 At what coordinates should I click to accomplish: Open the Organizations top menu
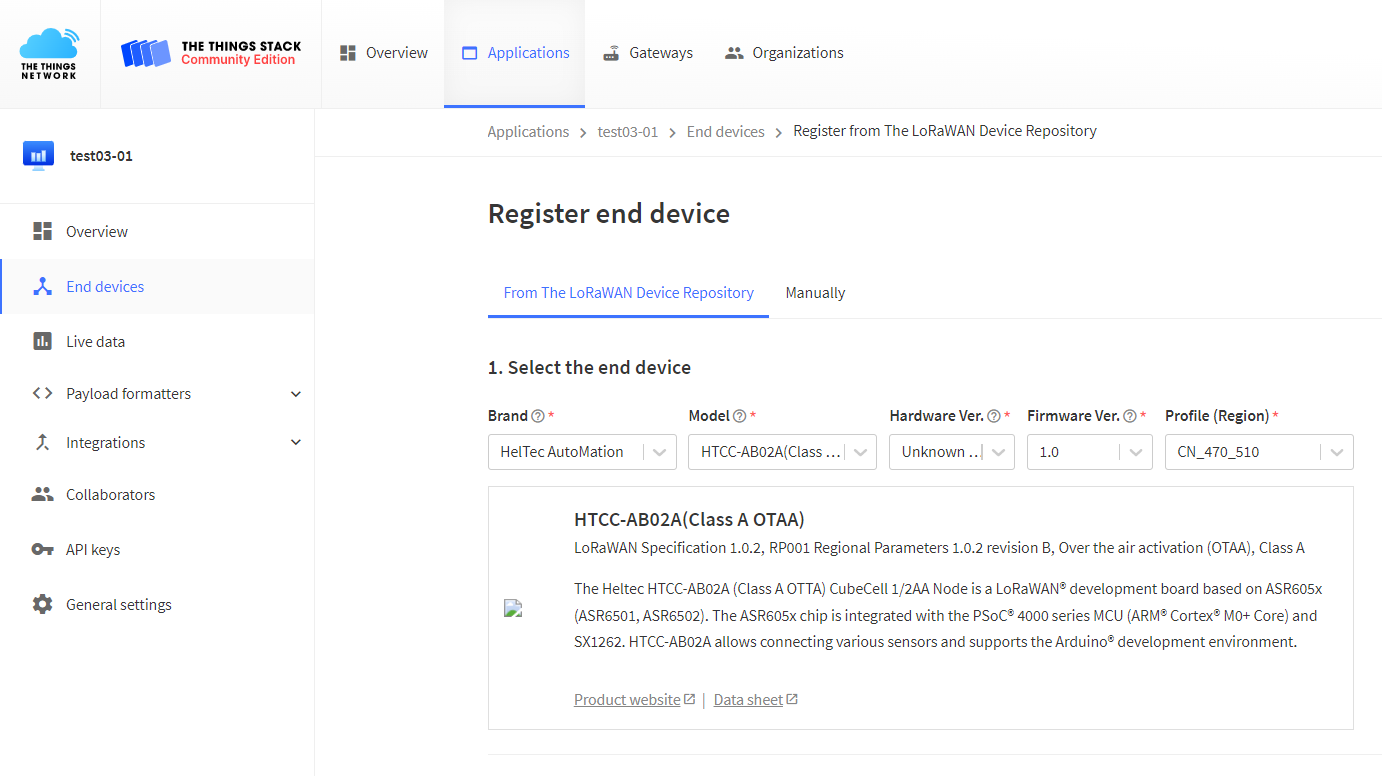pos(783,53)
